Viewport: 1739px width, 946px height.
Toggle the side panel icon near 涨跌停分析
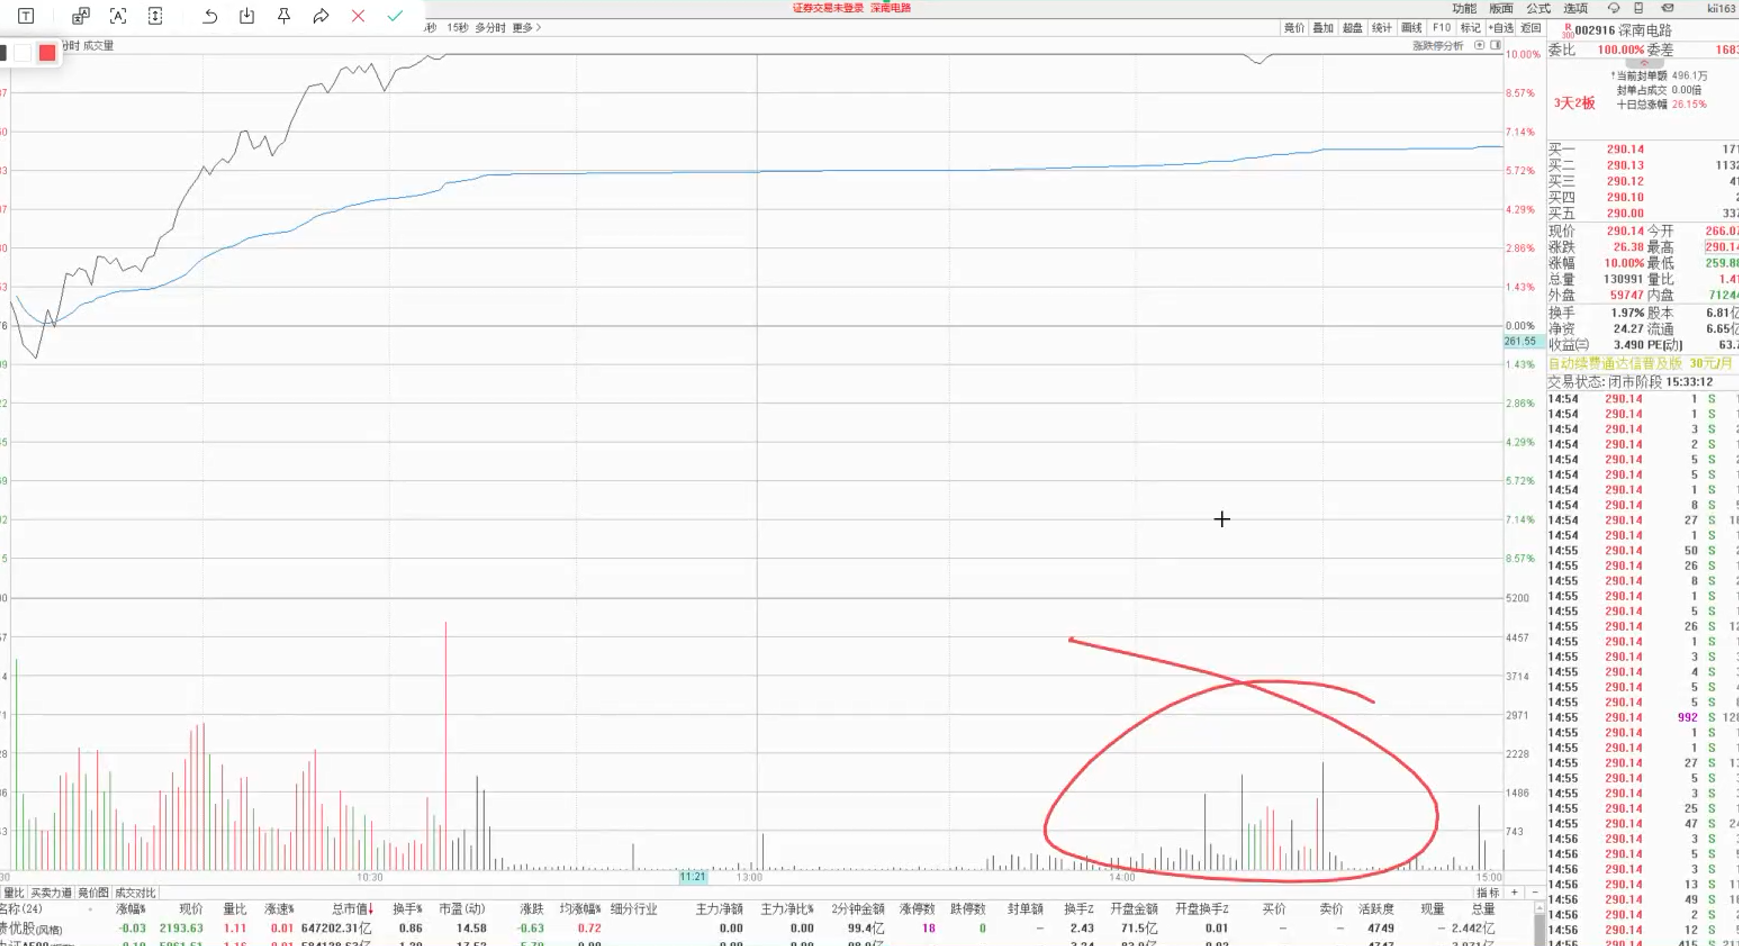pos(1496,46)
